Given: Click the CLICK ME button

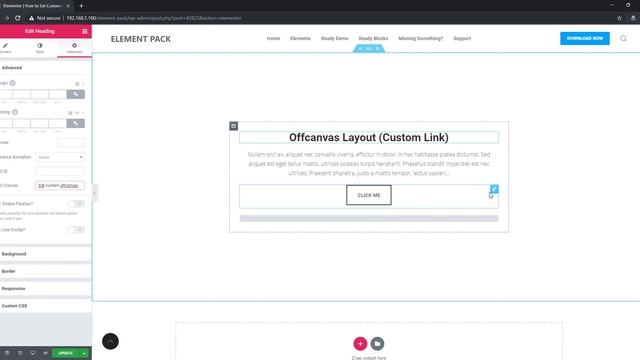Looking at the screenshot, I should pos(369,195).
